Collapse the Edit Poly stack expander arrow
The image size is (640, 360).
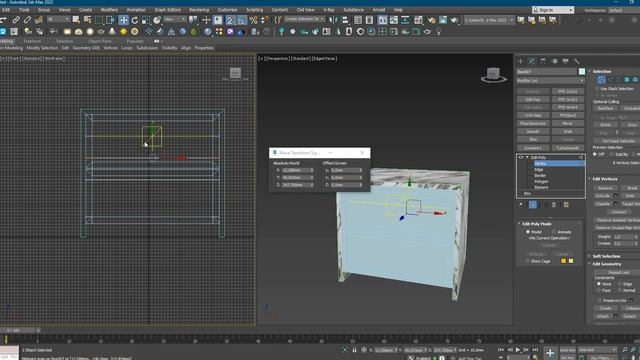[x=527, y=157]
